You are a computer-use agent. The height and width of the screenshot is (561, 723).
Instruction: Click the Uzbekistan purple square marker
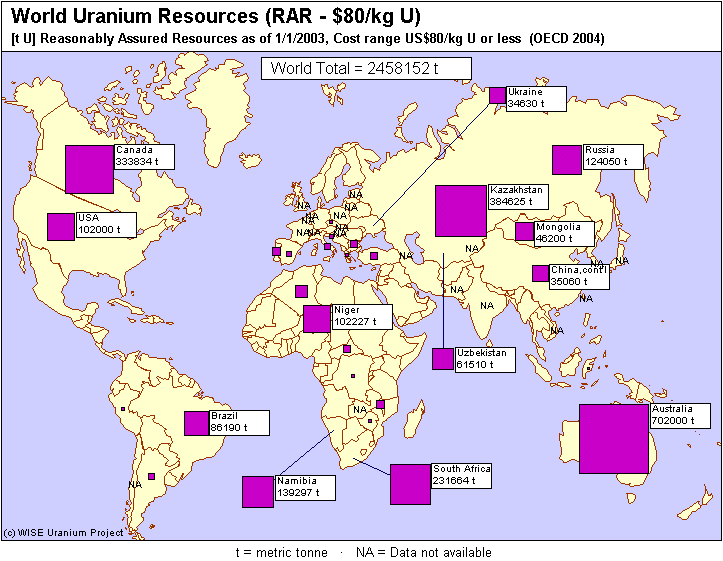tap(443, 359)
